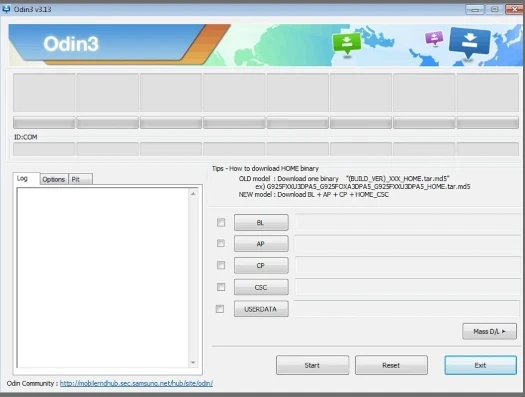The width and height of the screenshot is (525, 397).
Task: Switch to the Pit tab
Action: [x=80, y=179]
